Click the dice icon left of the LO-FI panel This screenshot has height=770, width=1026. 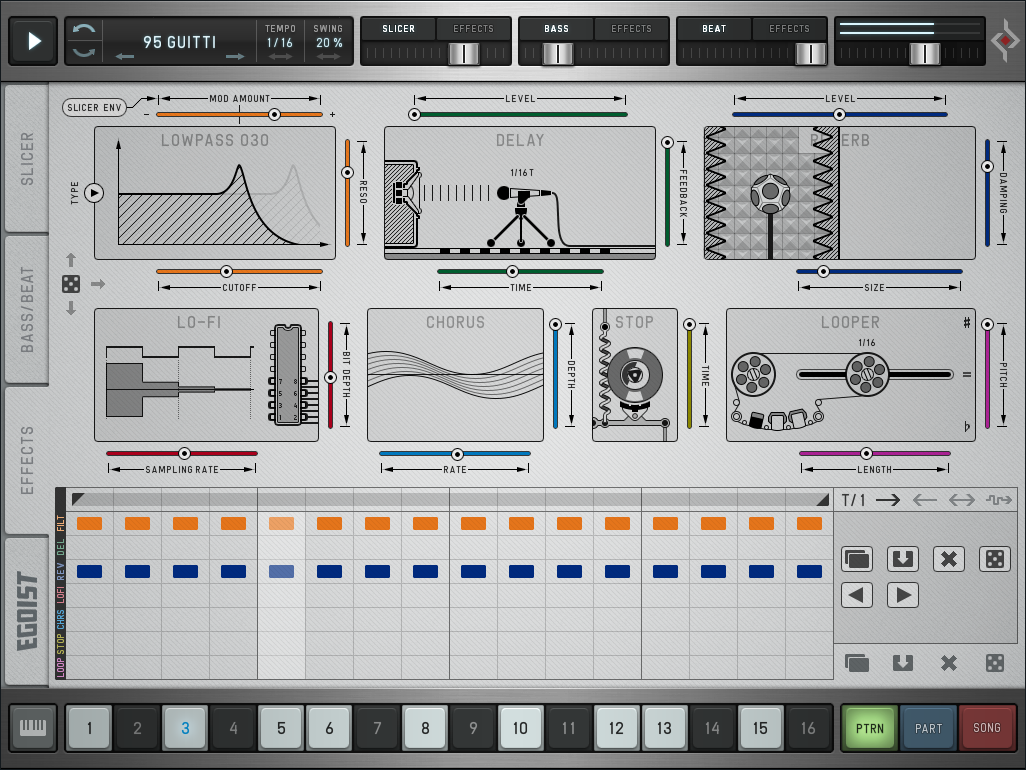(71, 284)
